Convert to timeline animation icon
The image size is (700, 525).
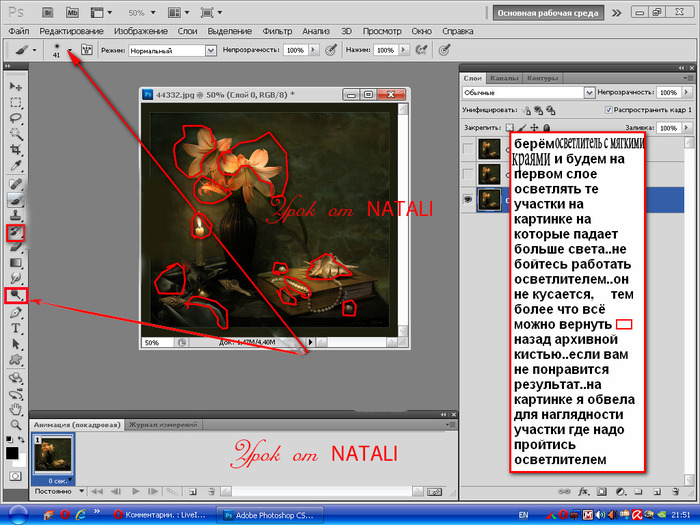click(434, 492)
